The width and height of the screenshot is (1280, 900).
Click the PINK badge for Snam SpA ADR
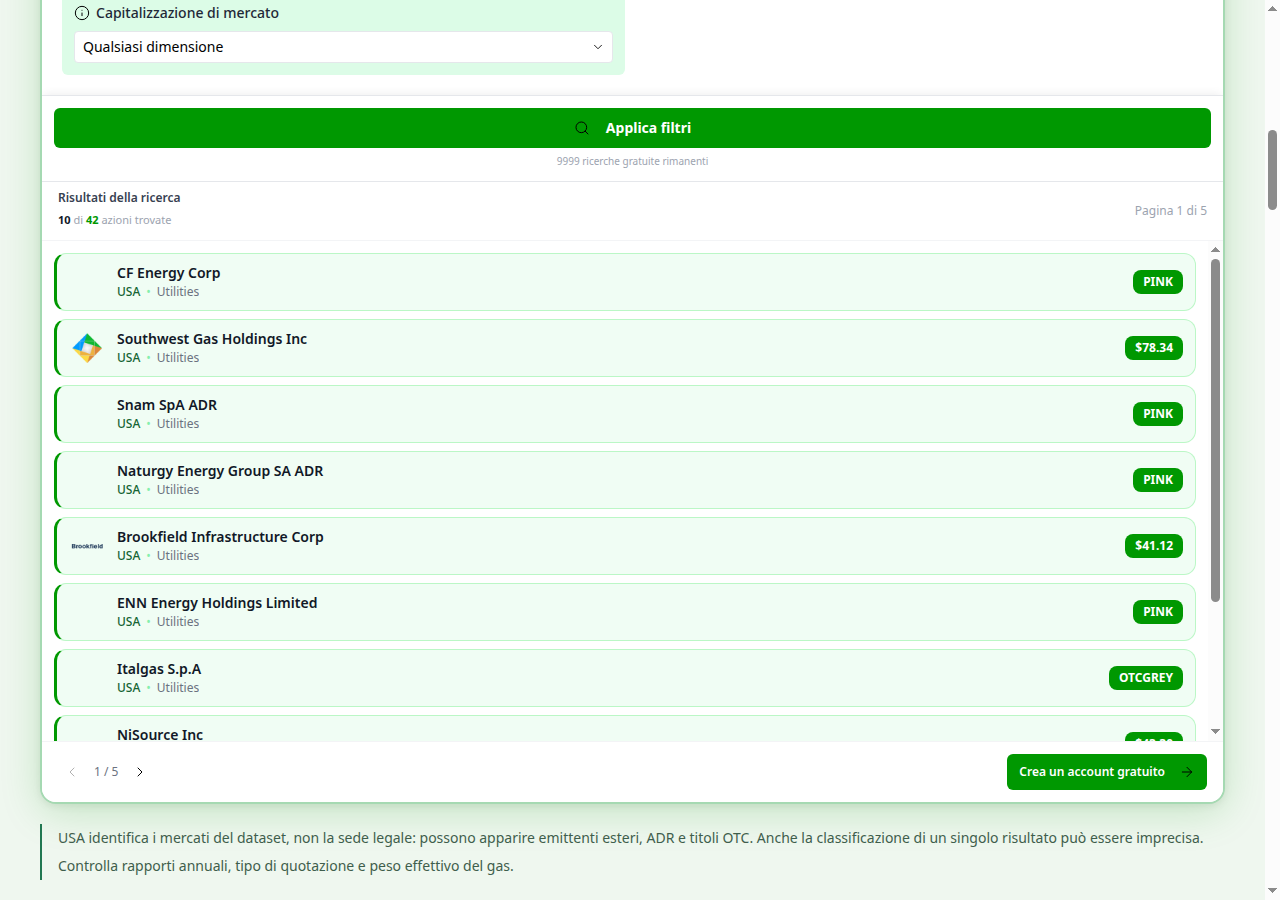[x=1158, y=414]
